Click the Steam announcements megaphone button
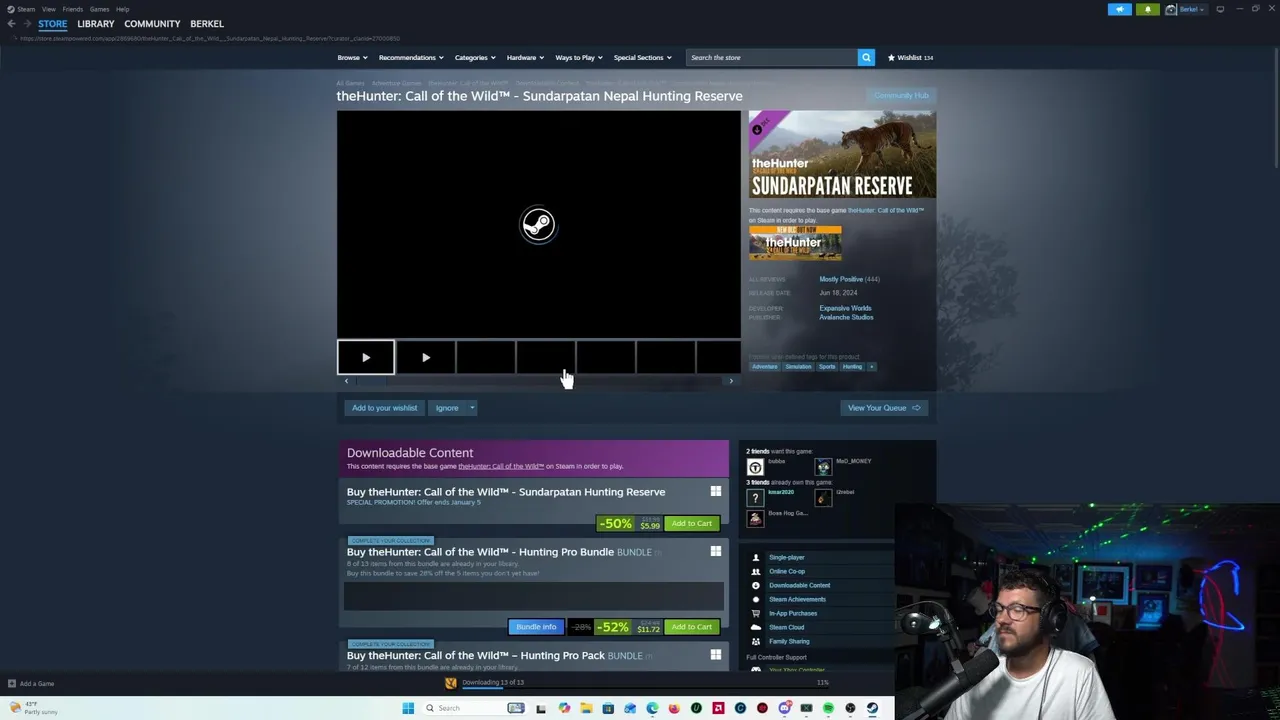The height and width of the screenshot is (720, 1280). click(x=1119, y=9)
